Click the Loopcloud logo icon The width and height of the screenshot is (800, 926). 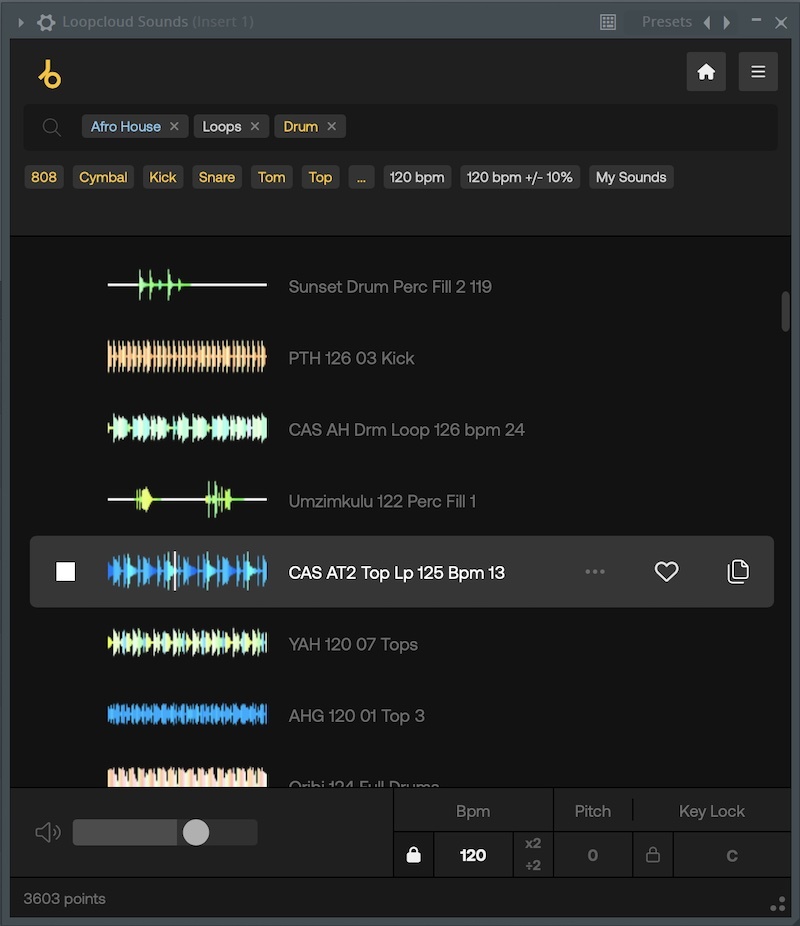click(x=49, y=74)
